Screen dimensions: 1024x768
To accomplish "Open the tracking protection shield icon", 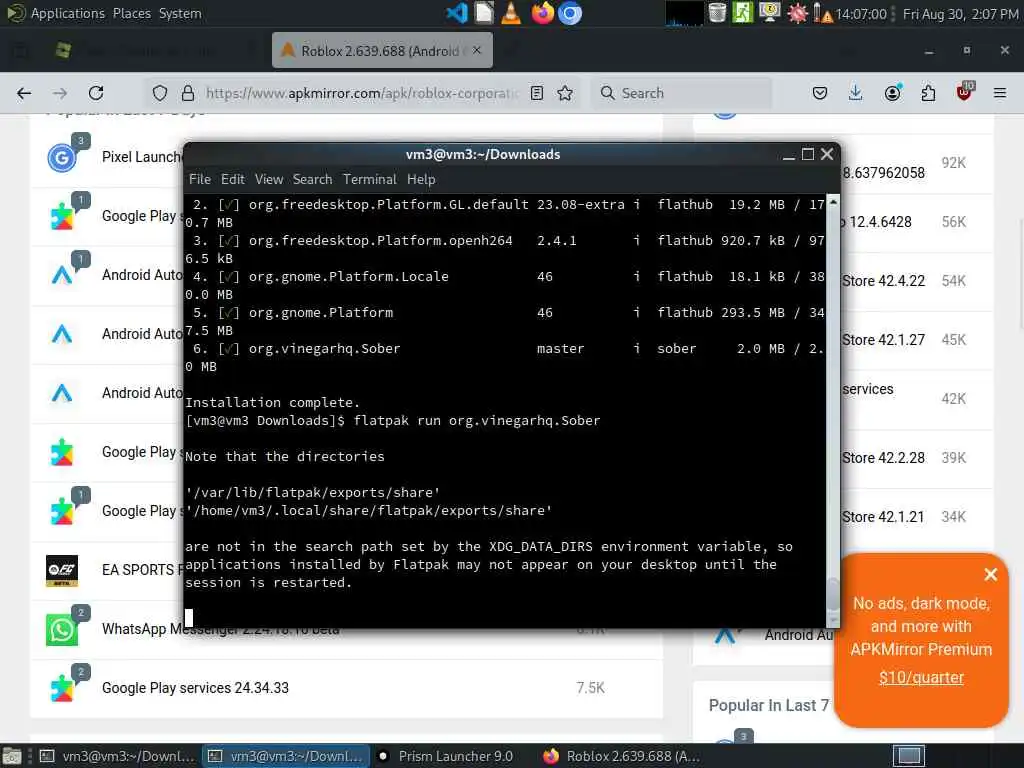I will coord(159,93).
